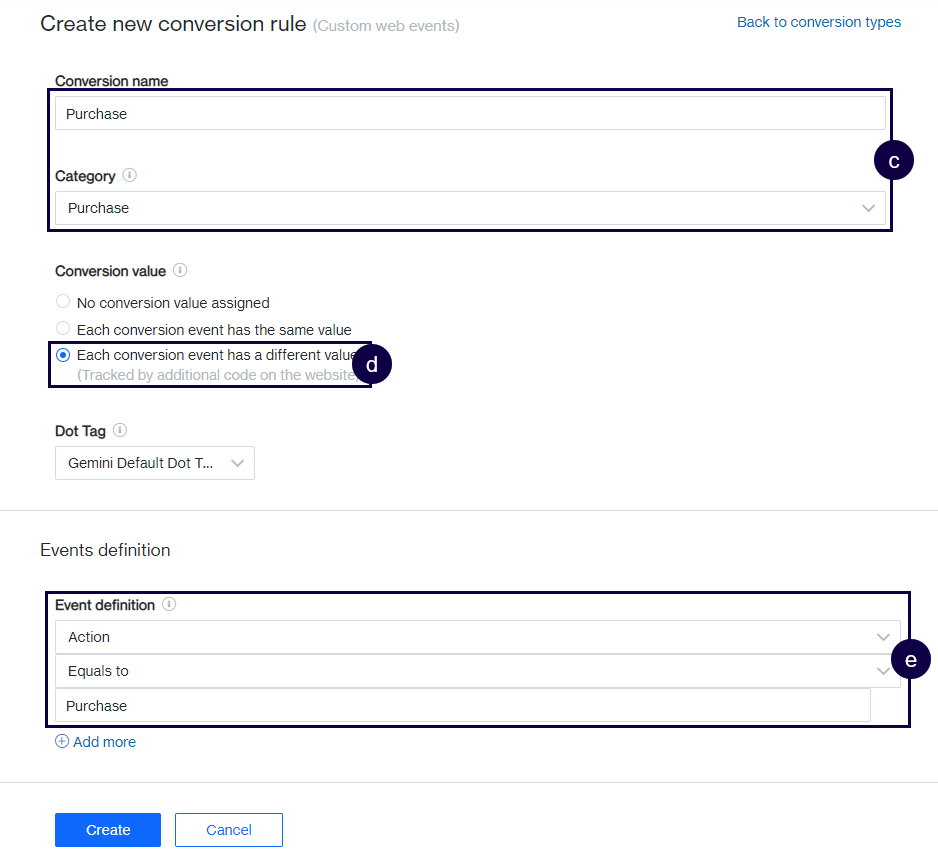Select Each conversion event has a different value
Viewport: 938px width, 853px height.
62,355
